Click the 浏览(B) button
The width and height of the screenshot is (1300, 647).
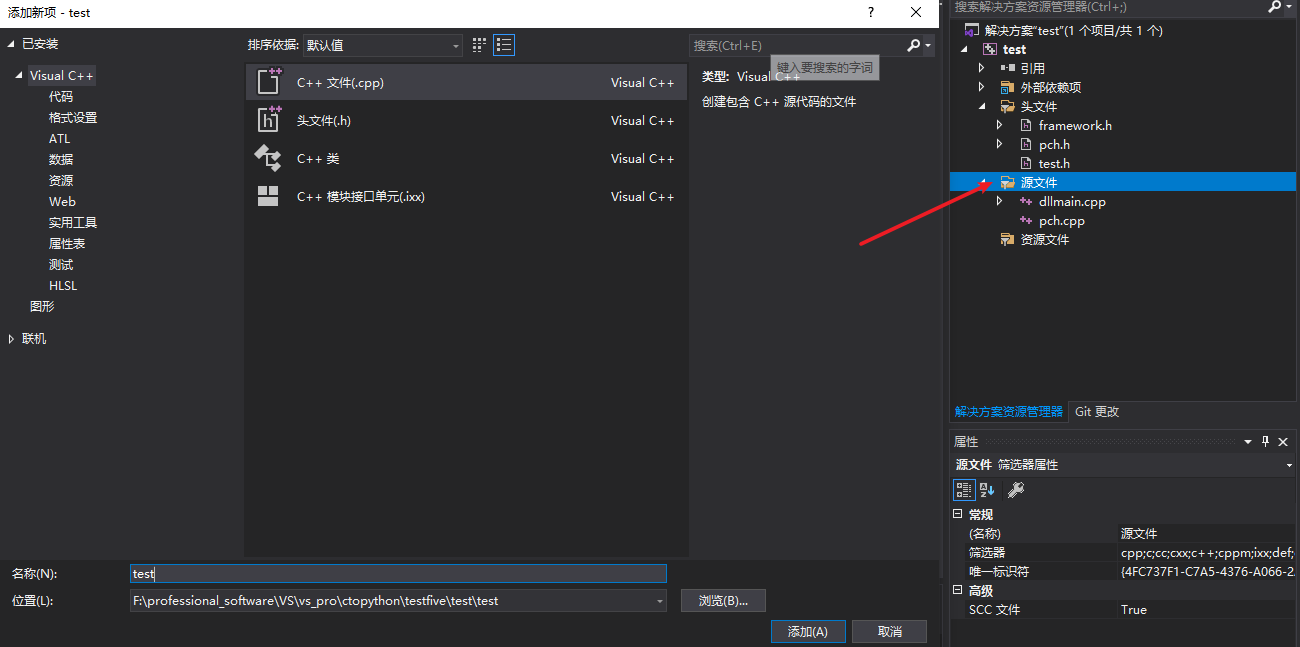tap(723, 600)
